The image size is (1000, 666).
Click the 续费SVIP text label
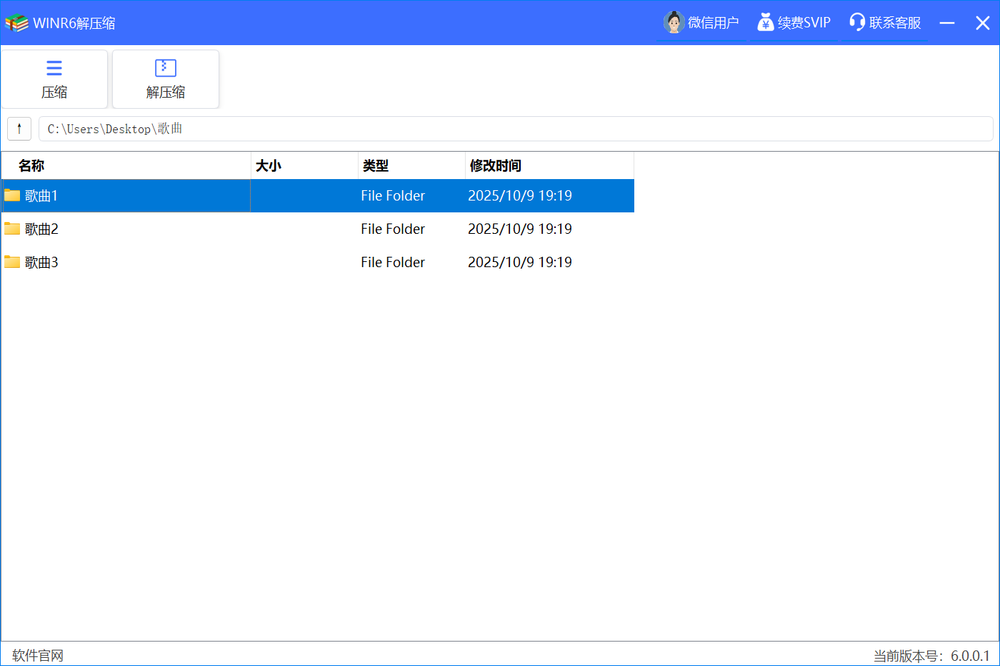click(x=804, y=22)
